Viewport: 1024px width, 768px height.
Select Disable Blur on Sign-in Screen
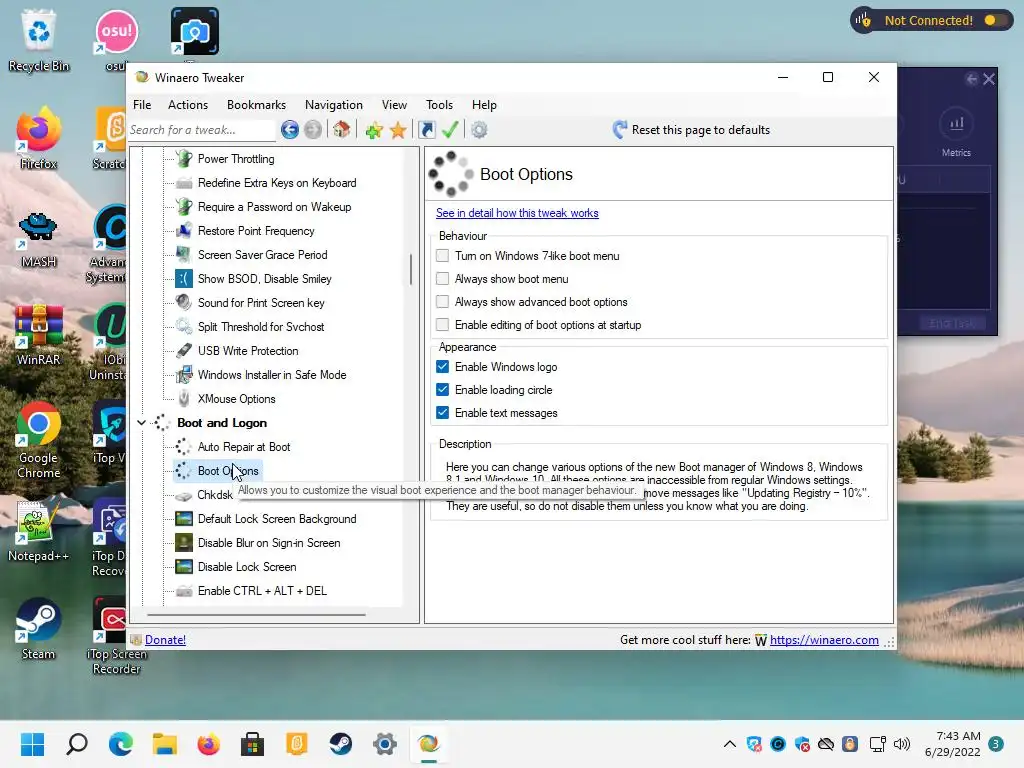[x=269, y=543]
